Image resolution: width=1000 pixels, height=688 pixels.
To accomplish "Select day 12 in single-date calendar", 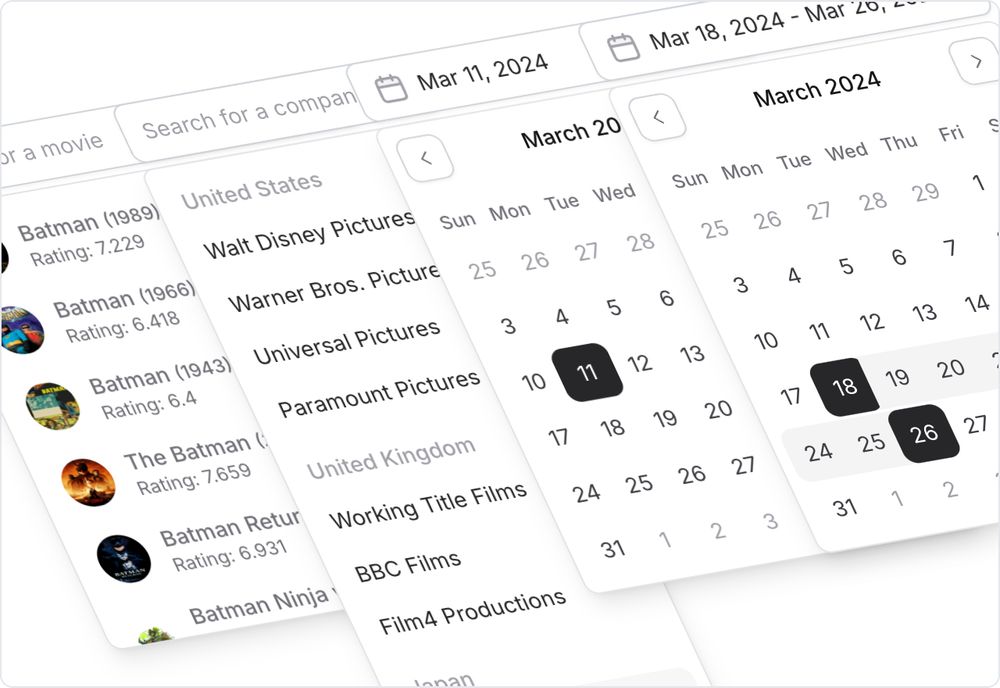I will [640, 363].
